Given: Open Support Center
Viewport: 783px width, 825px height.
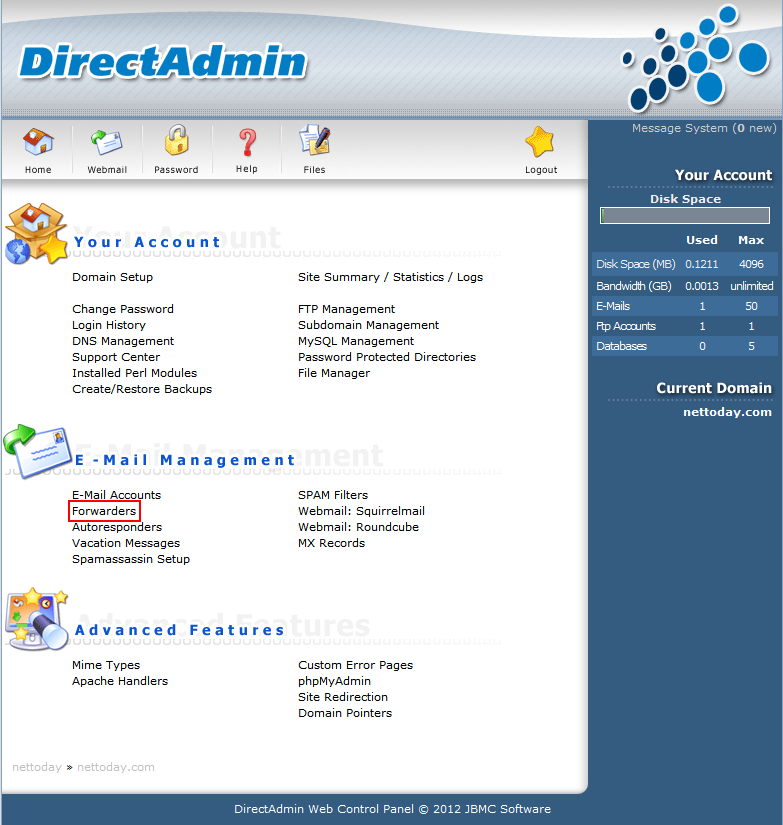Looking at the screenshot, I should 116,357.
